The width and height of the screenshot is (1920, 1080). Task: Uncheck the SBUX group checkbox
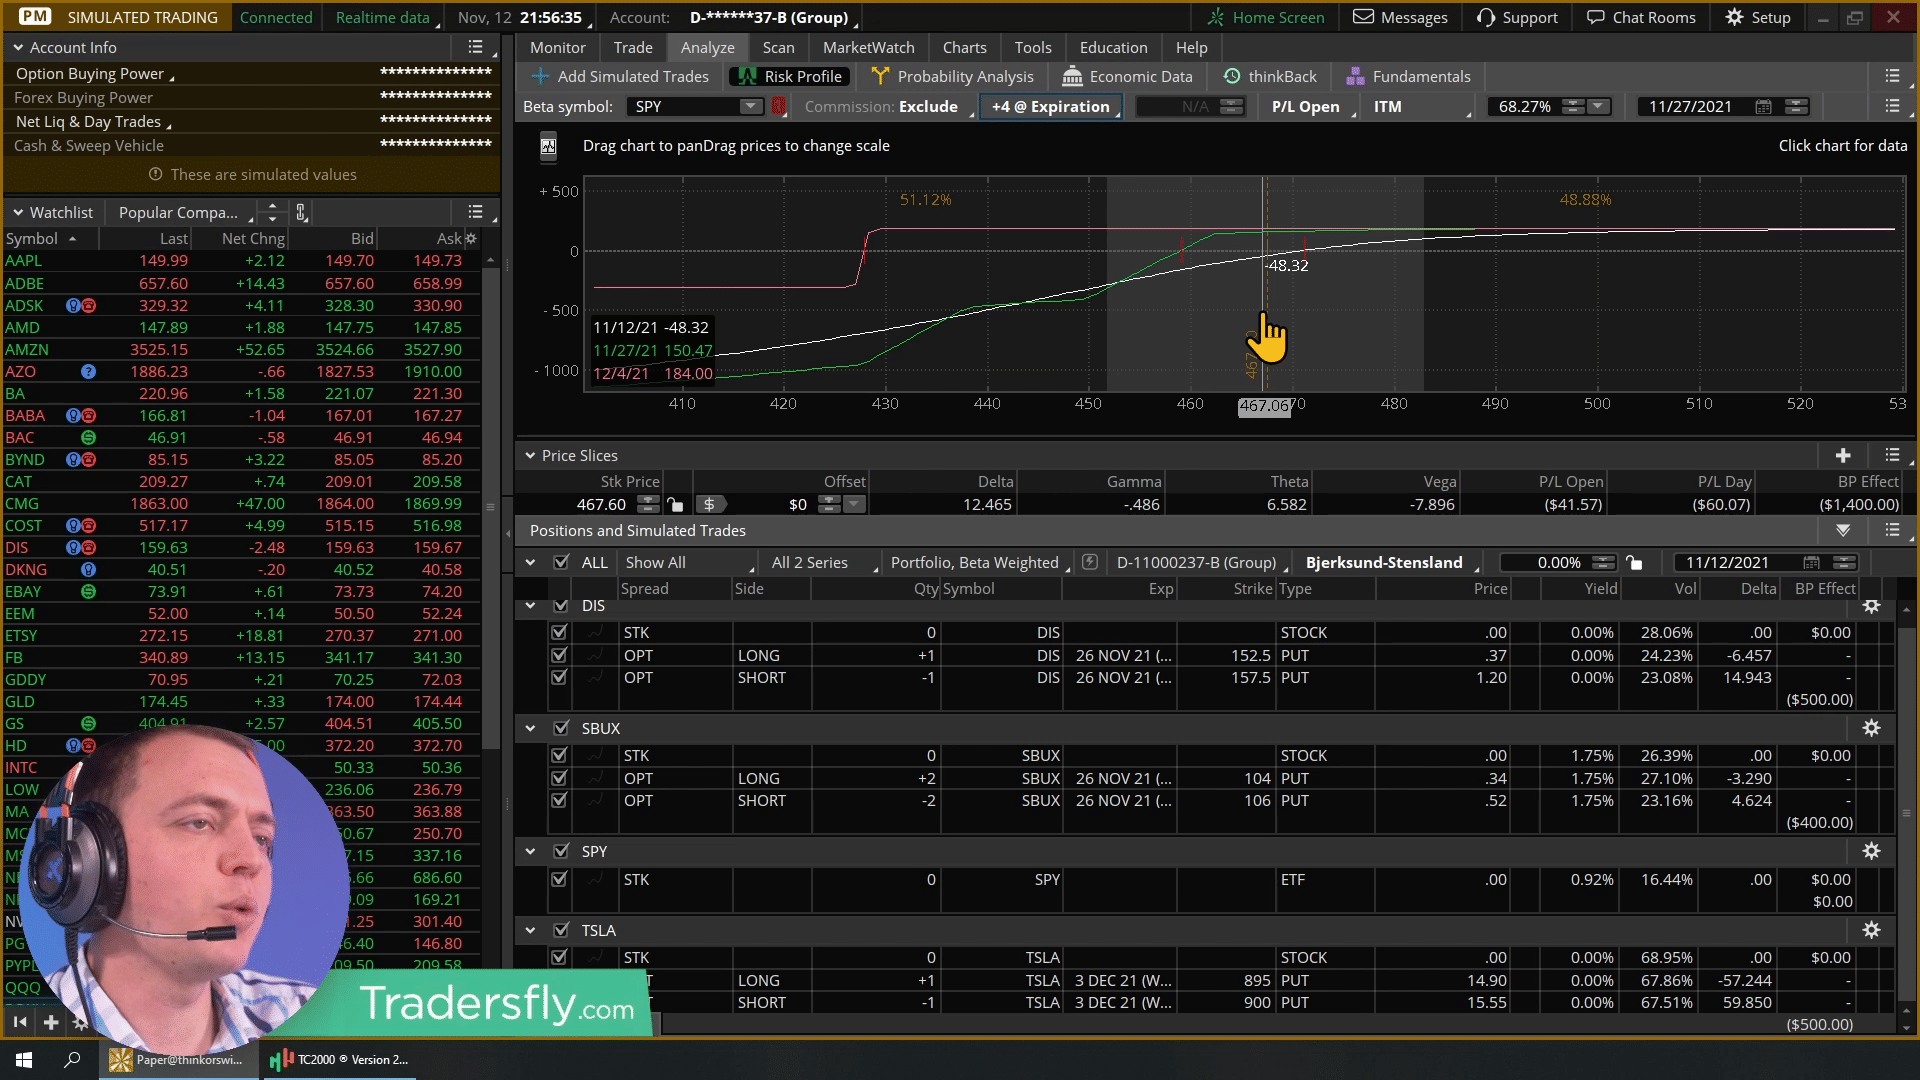tap(561, 728)
